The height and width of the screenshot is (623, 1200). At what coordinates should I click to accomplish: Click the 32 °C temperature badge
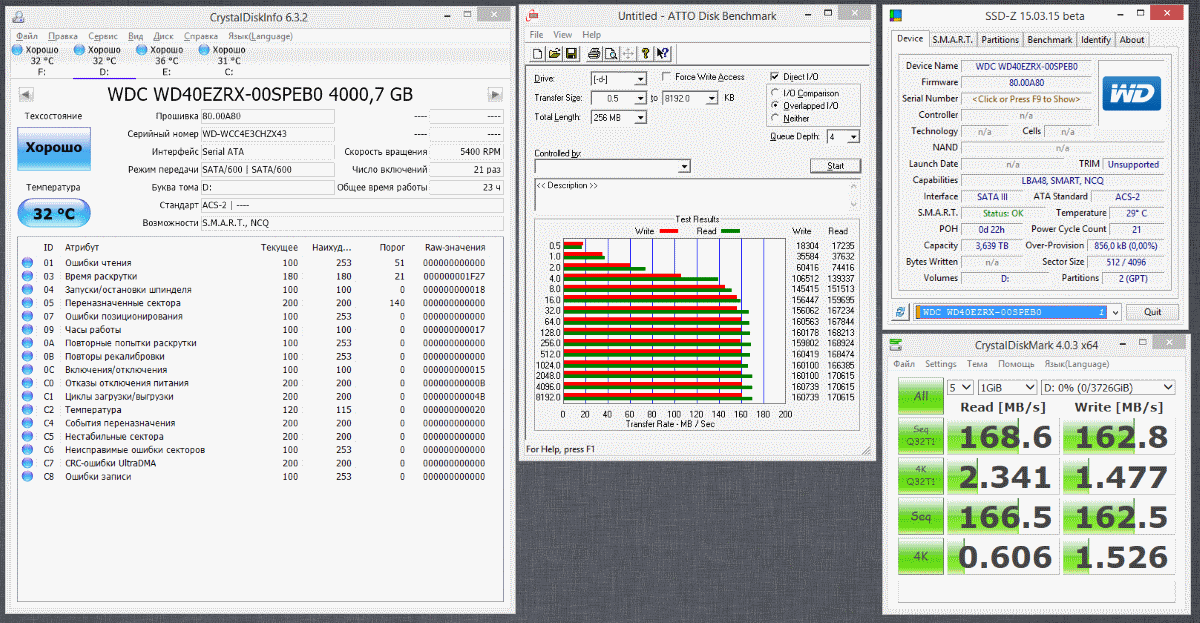pyautogui.click(x=54, y=213)
